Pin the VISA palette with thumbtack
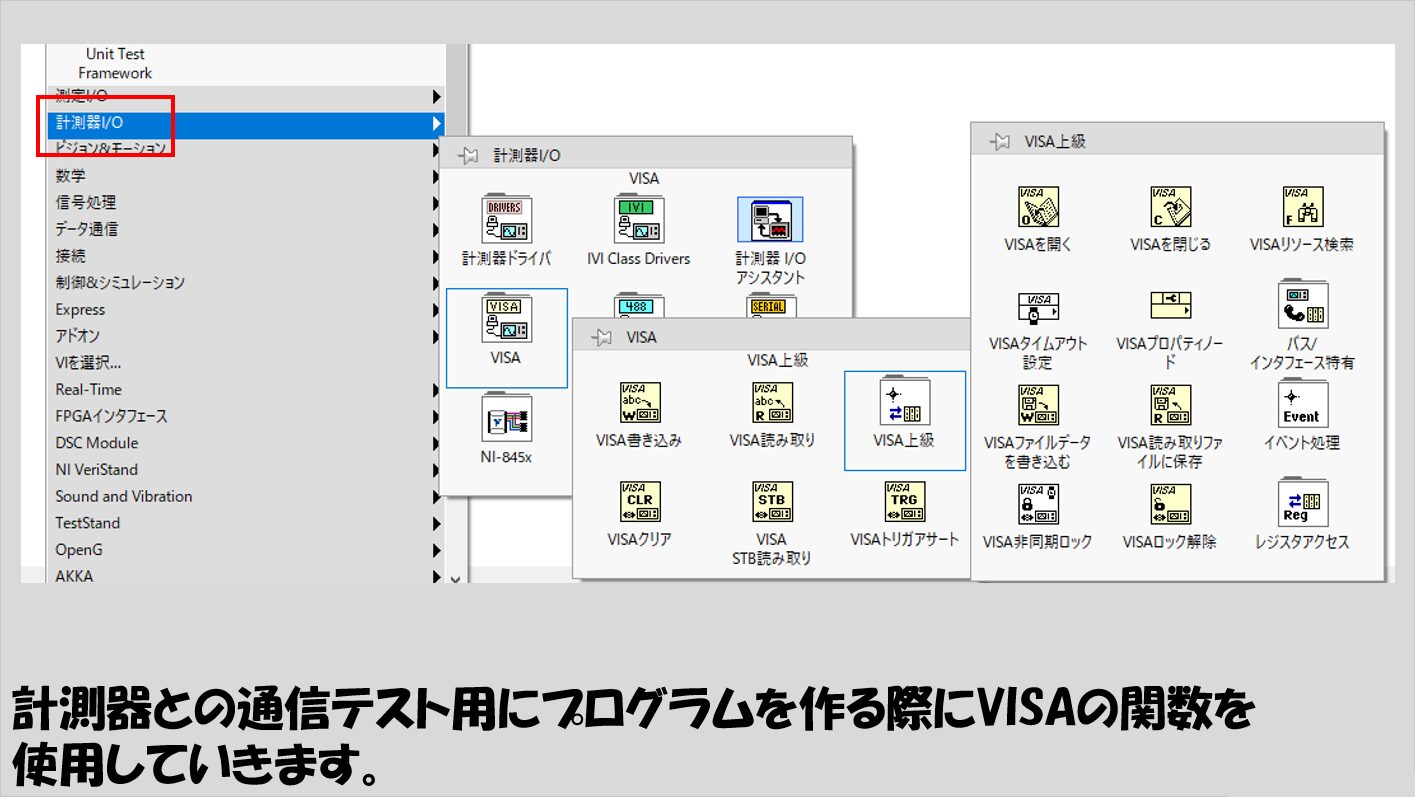This screenshot has height=797, width=1415. tap(601, 338)
